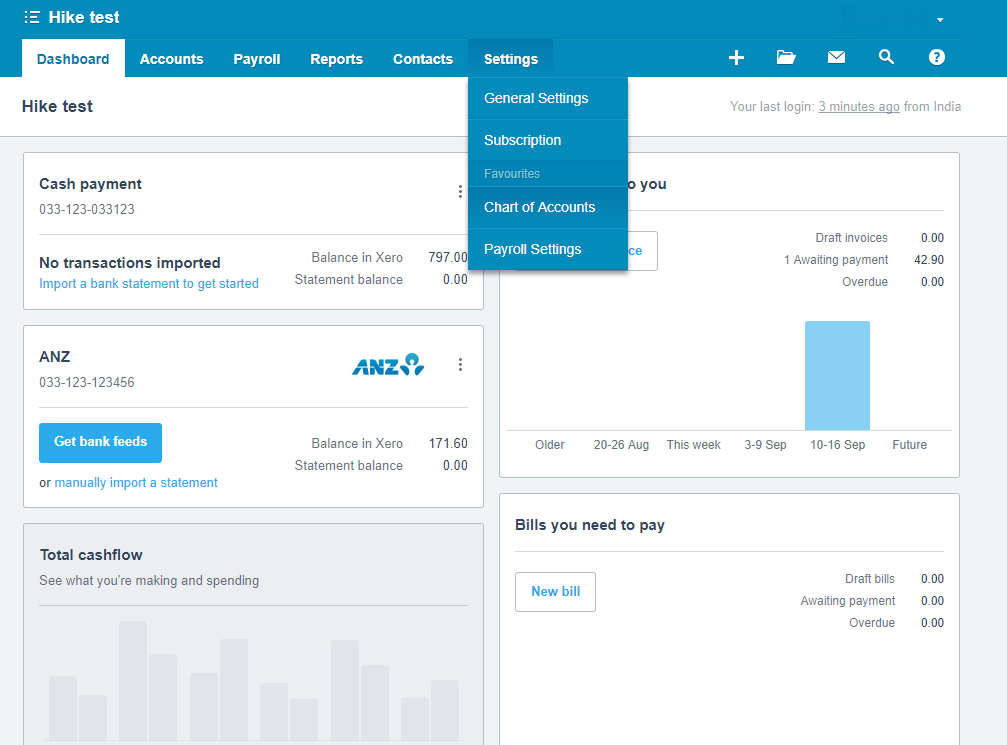Open the mail inbox icon
Screen dimensions: 1007x745
[836, 57]
